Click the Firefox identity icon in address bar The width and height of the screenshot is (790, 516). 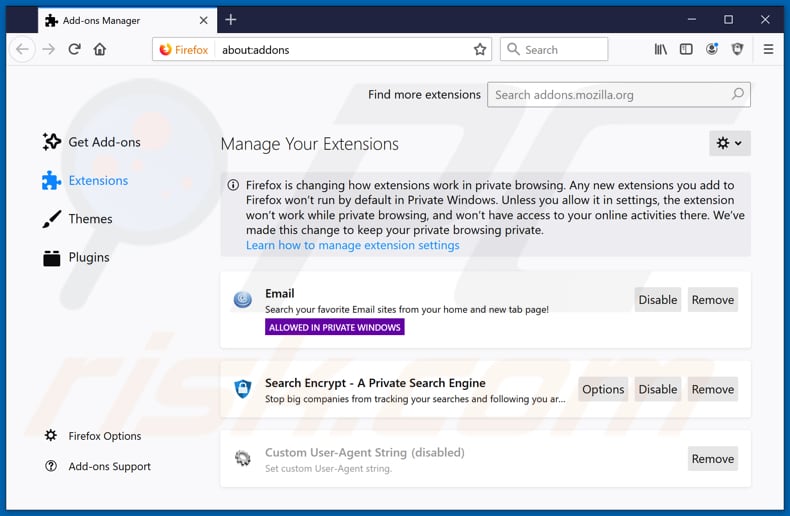(x=184, y=49)
